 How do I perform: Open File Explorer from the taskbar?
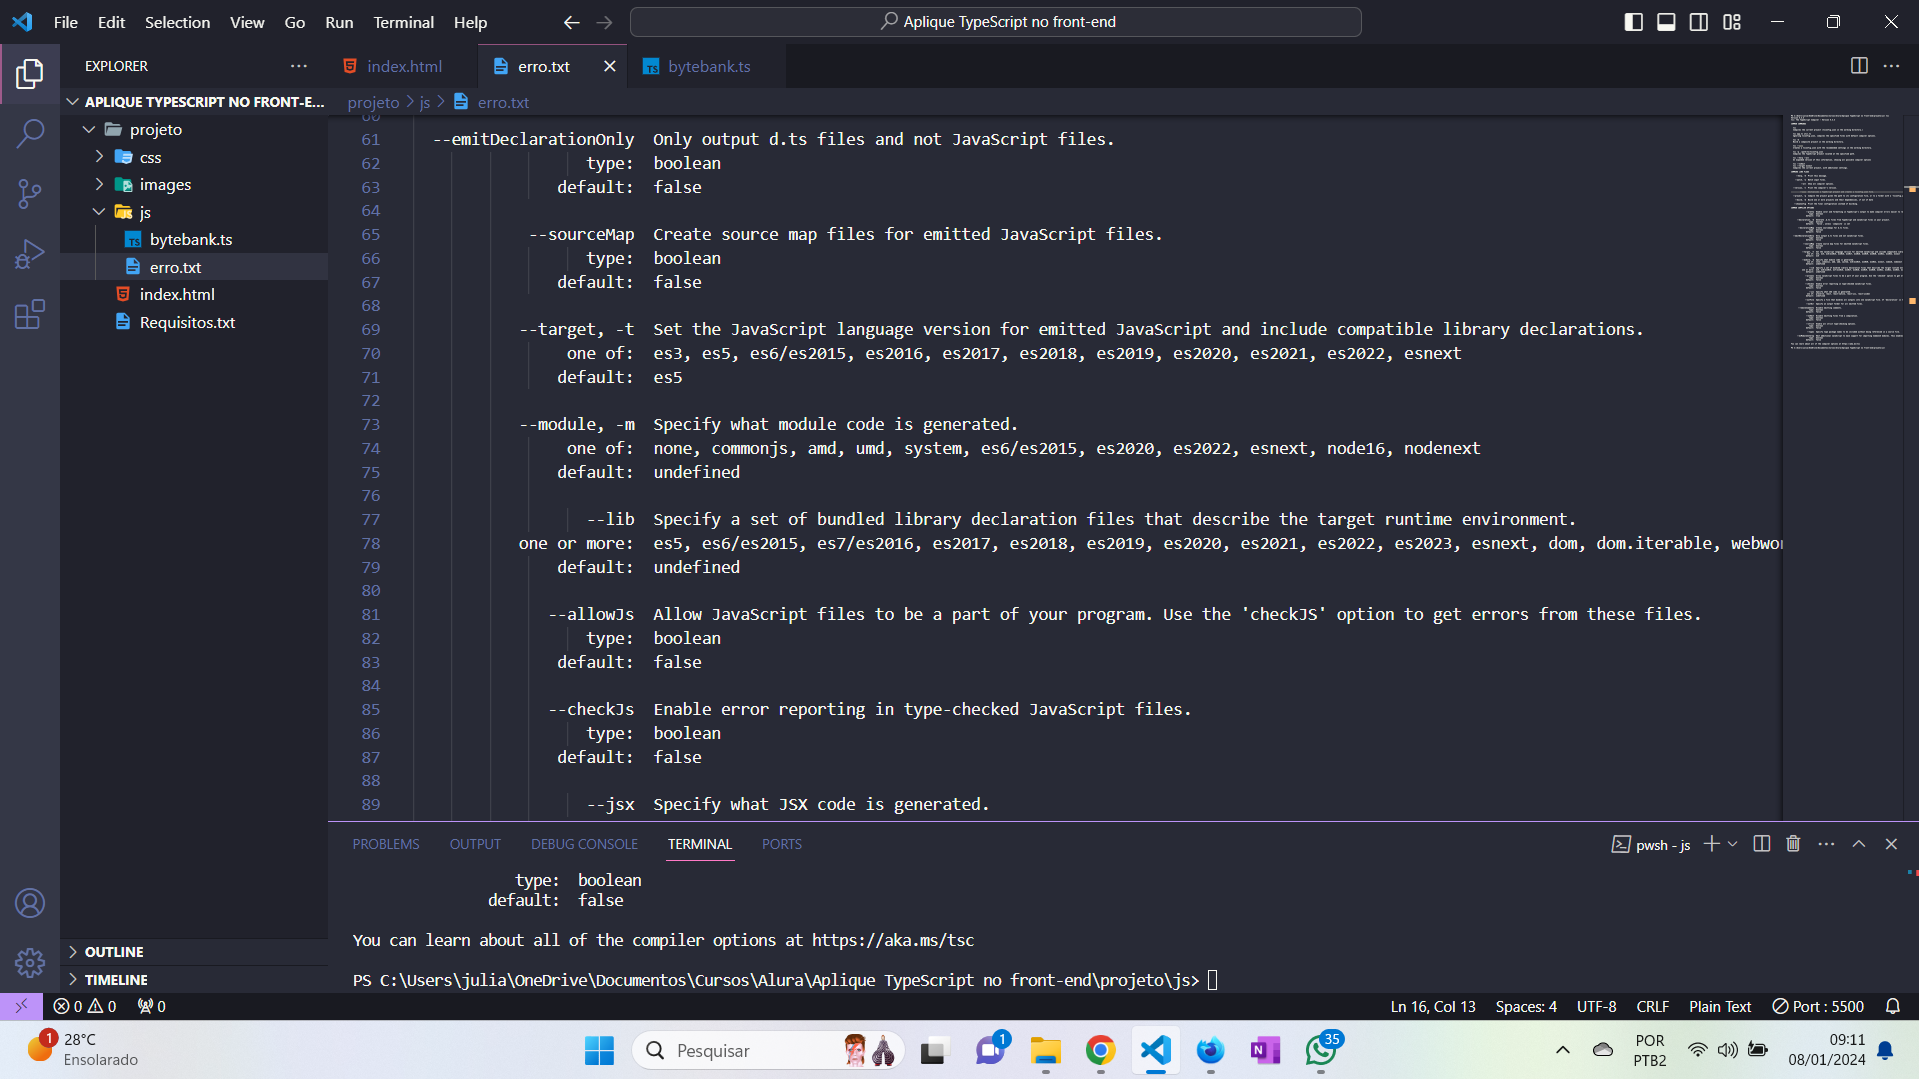(1045, 1050)
